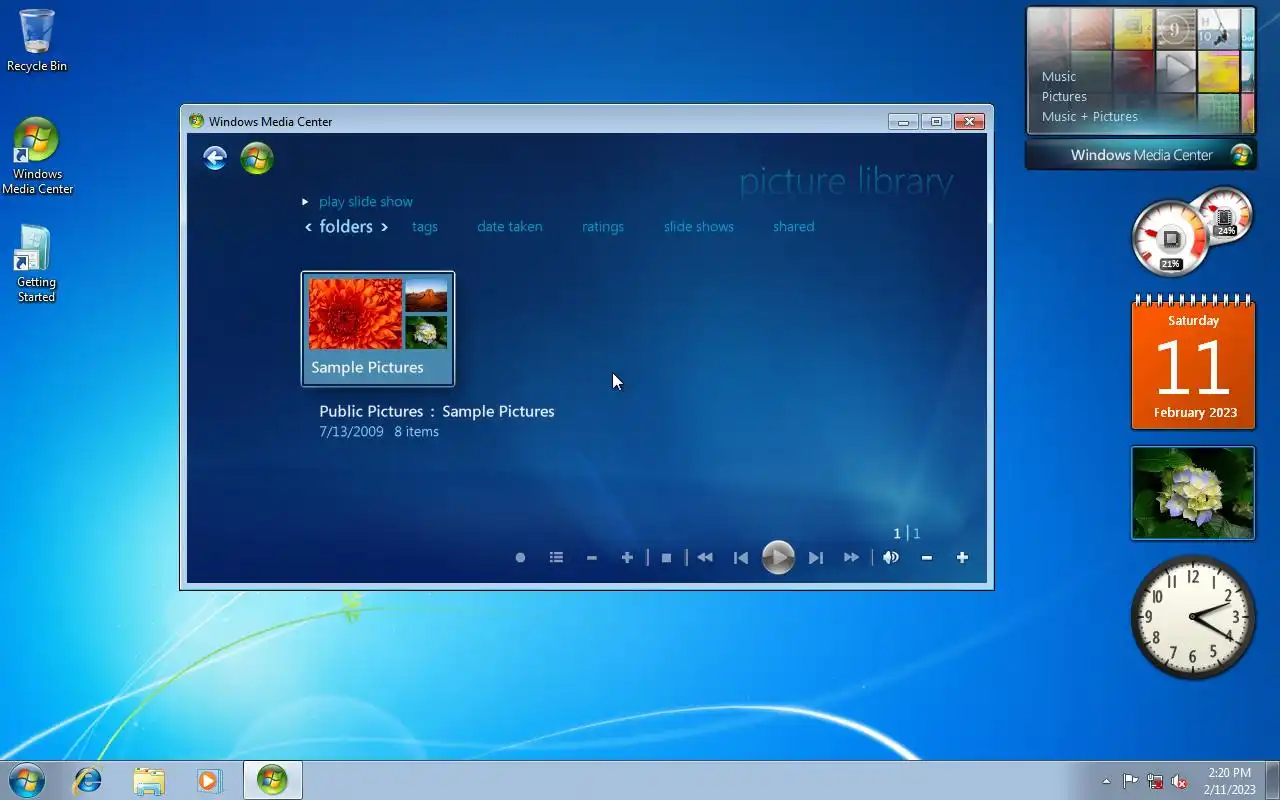Click the analog clock gadget
Viewport: 1280px width, 800px height.
coord(1193,617)
